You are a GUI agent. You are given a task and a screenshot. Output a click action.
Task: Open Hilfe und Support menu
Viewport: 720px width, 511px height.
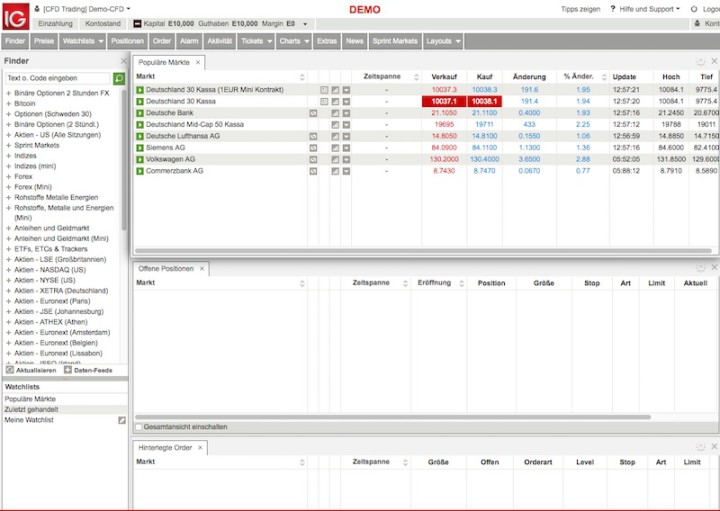tap(645, 9)
